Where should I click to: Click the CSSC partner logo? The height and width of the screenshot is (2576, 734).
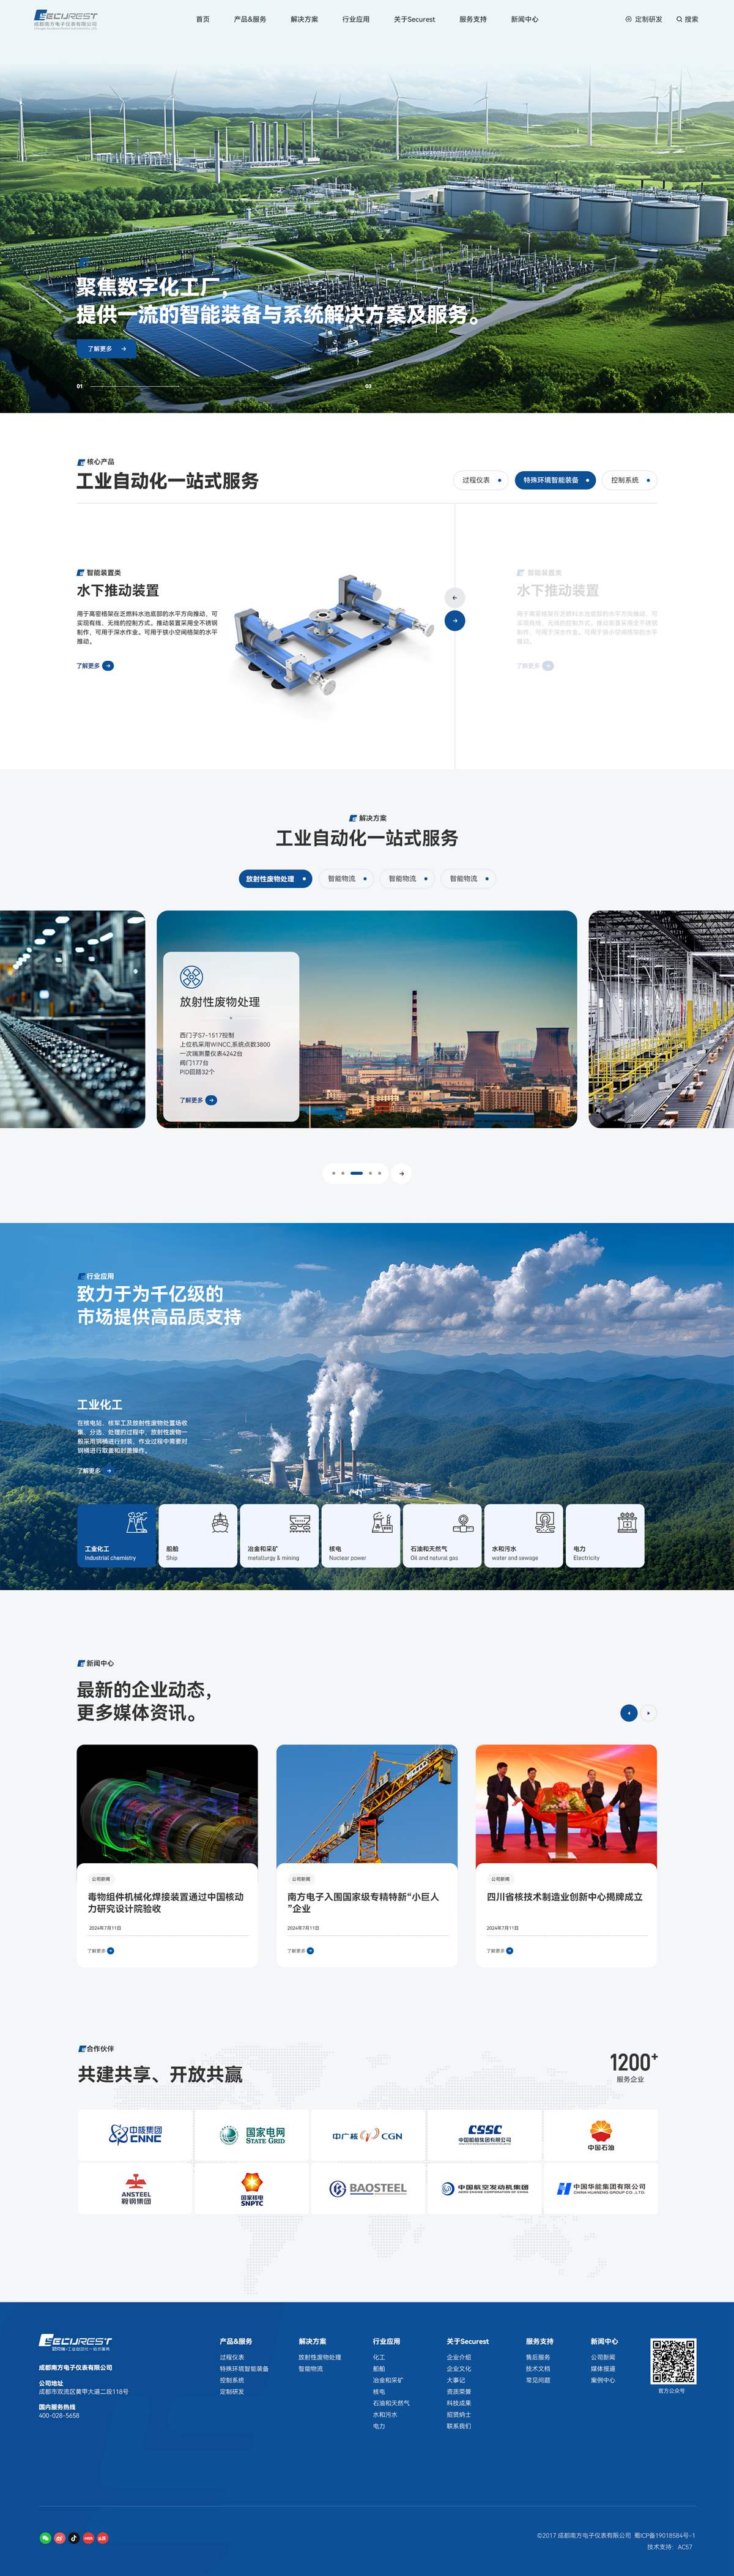tap(485, 2134)
